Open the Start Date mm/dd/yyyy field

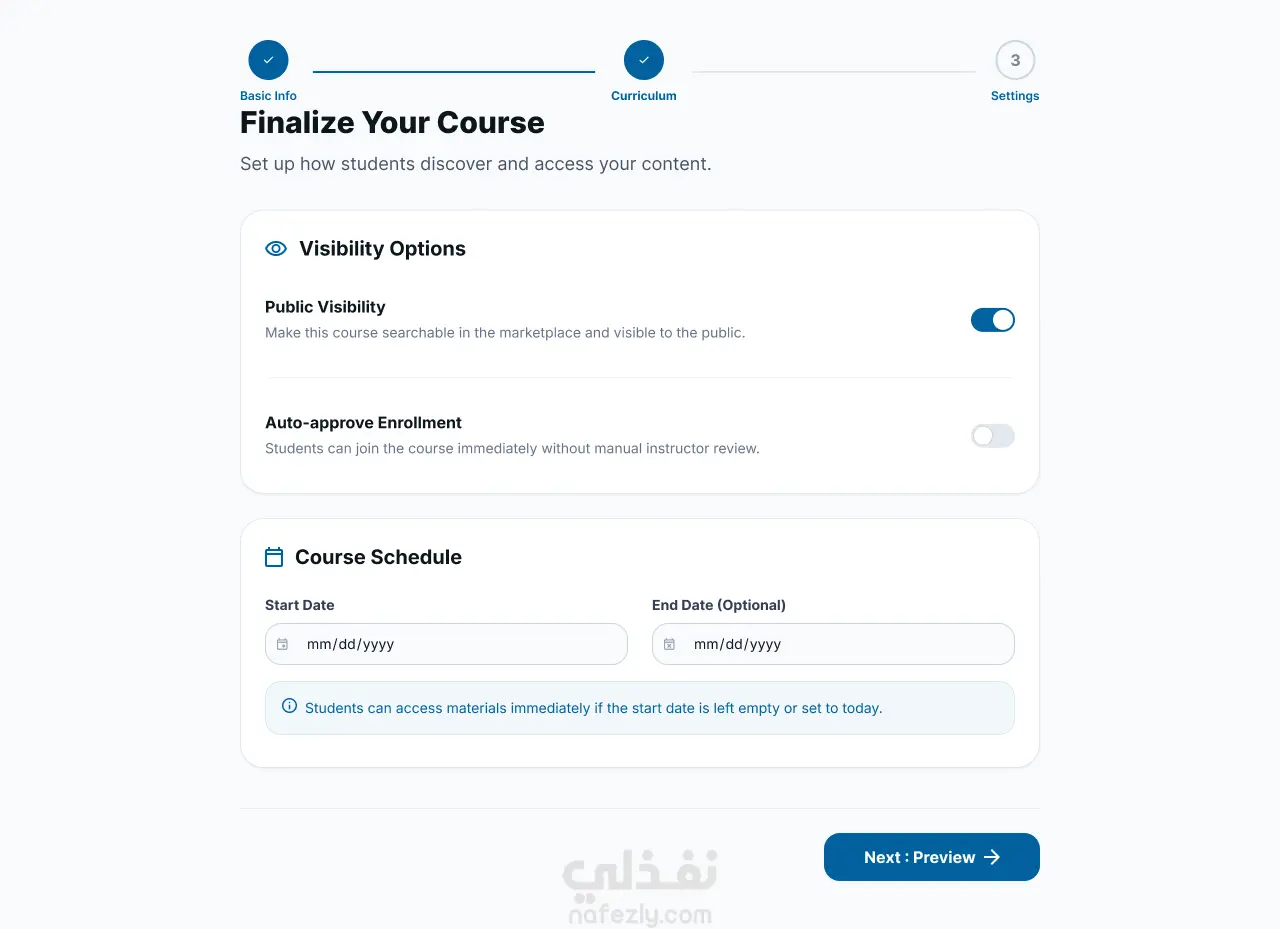(x=446, y=644)
